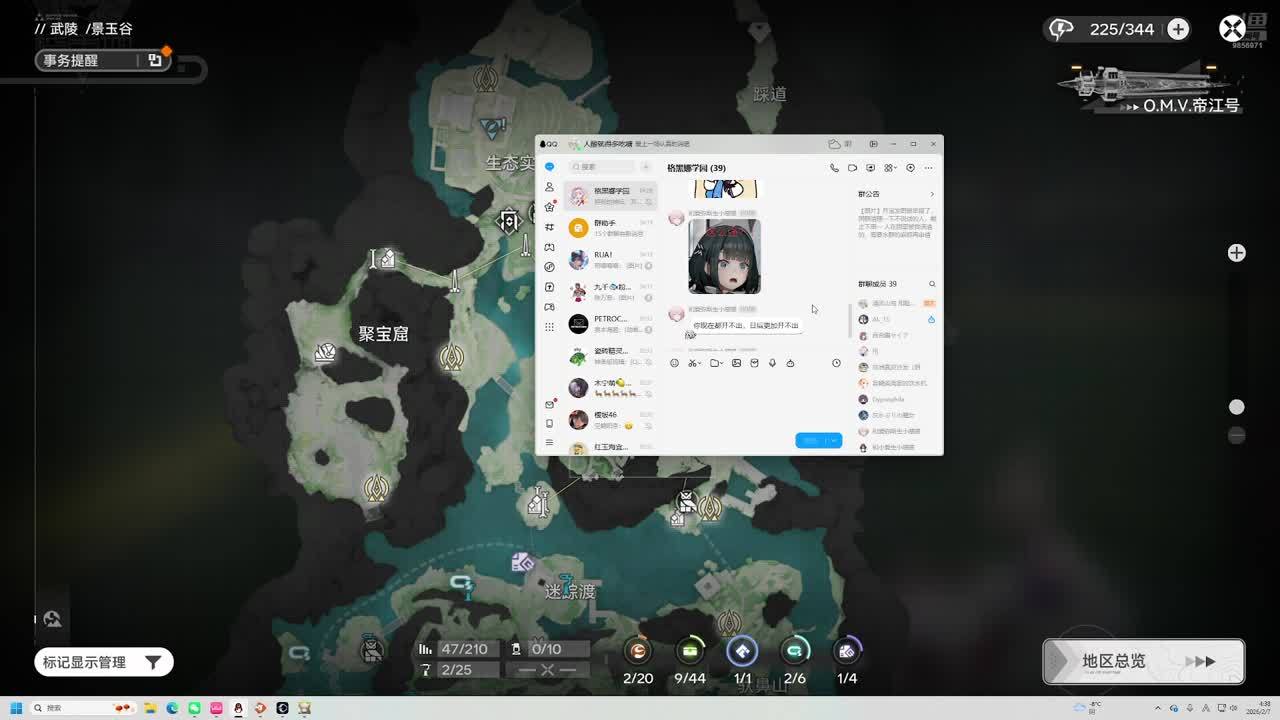The height and width of the screenshot is (720, 1280).
Task: Open the screenshot scissors tool dropdown
Action: (694, 363)
